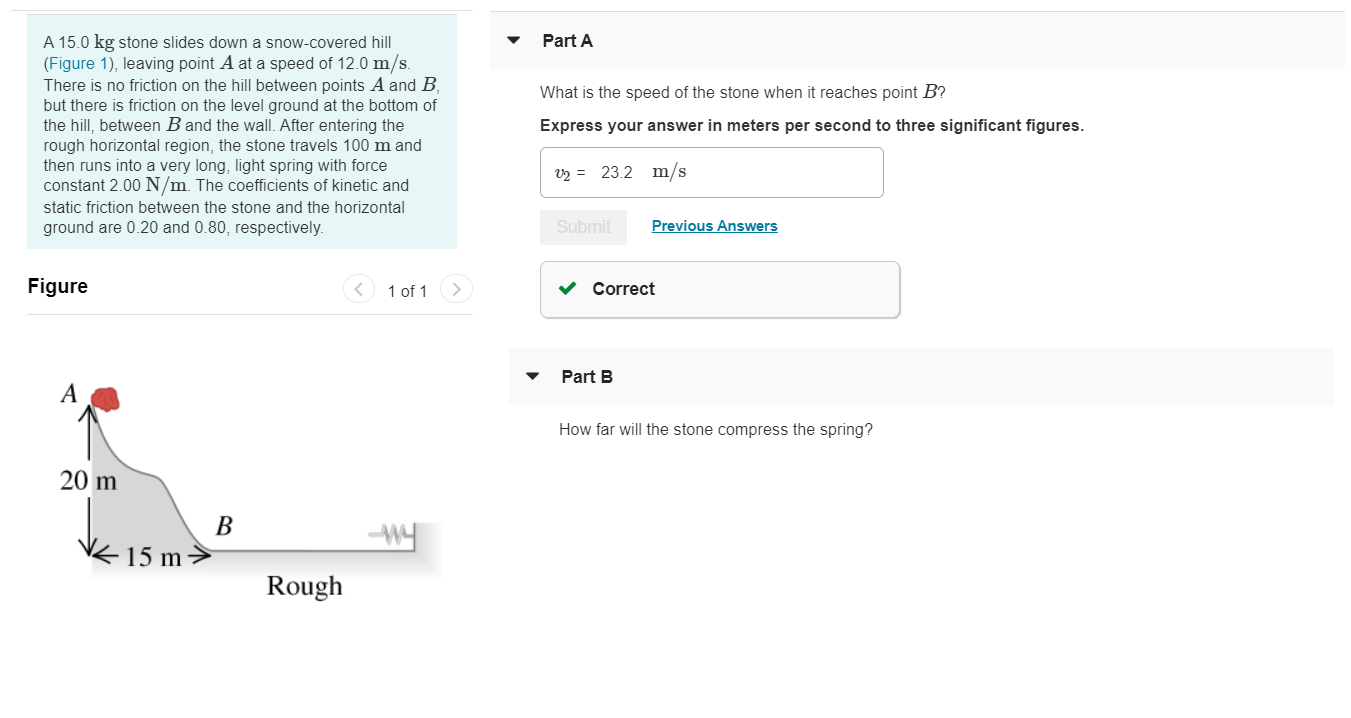The height and width of the screenshot is (718, 1351).
Task: Click the 15 m width arrow label
Action: (152, 557)
